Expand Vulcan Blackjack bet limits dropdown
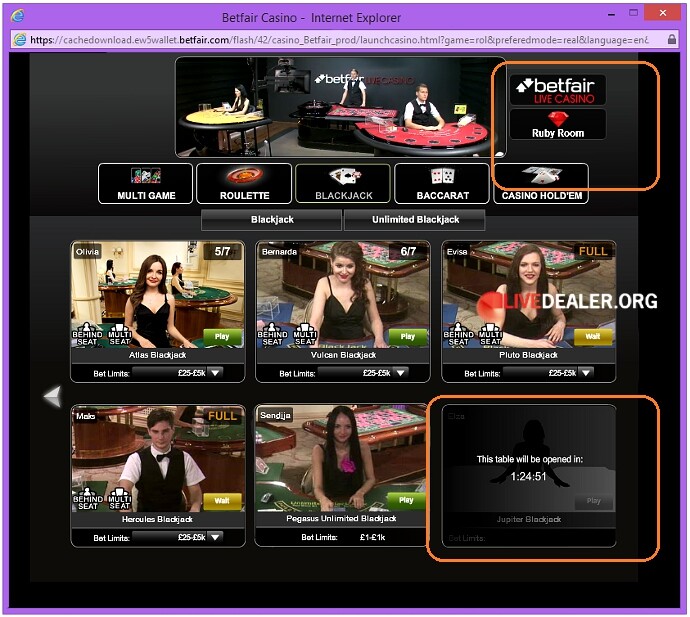The image size is (690, 617). [x=401, y=373]
